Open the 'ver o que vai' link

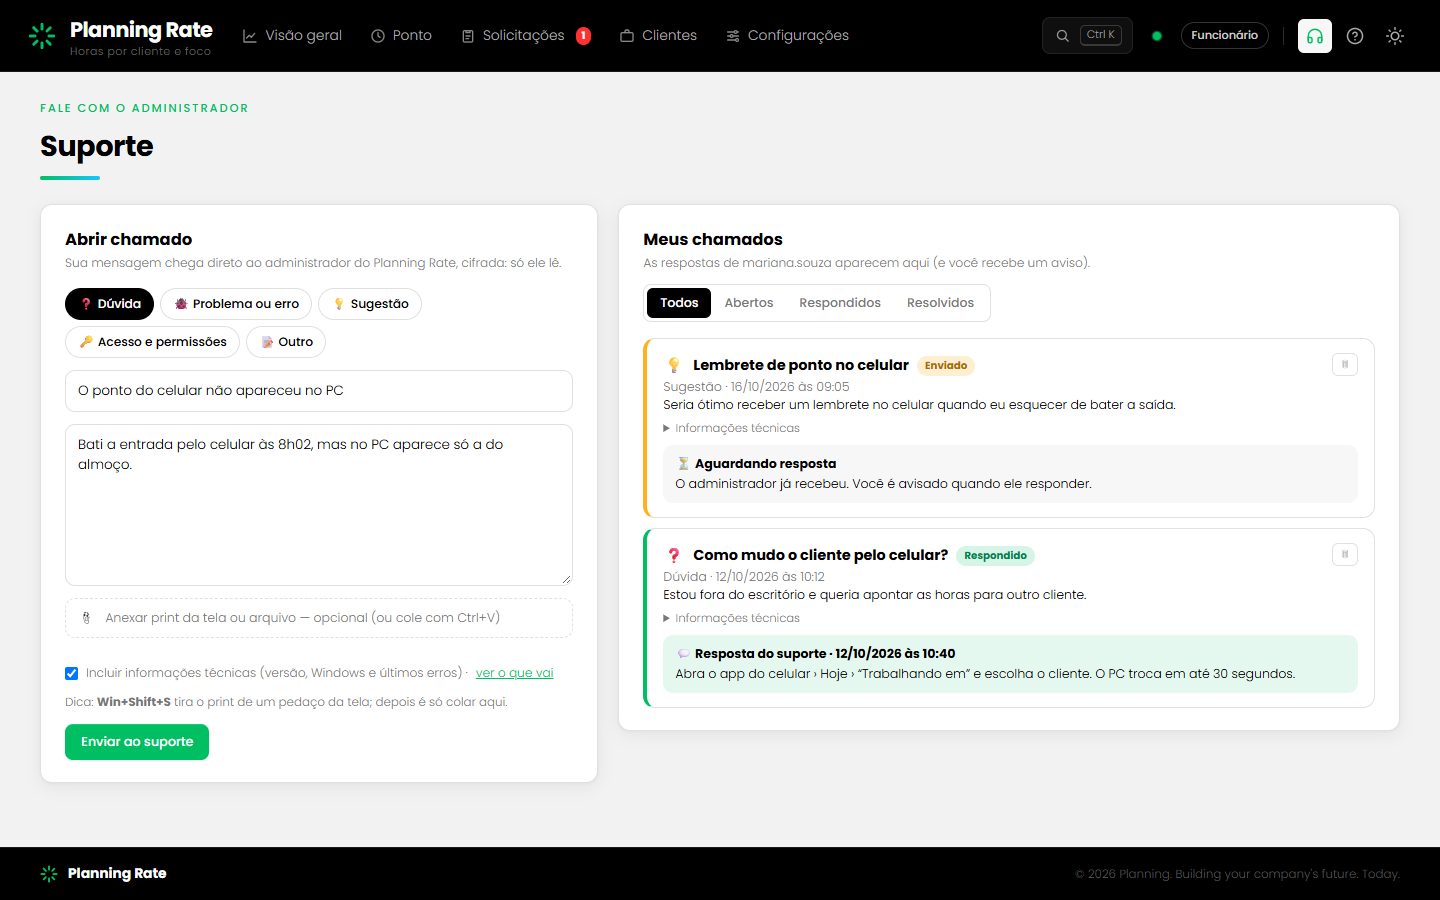514,673
